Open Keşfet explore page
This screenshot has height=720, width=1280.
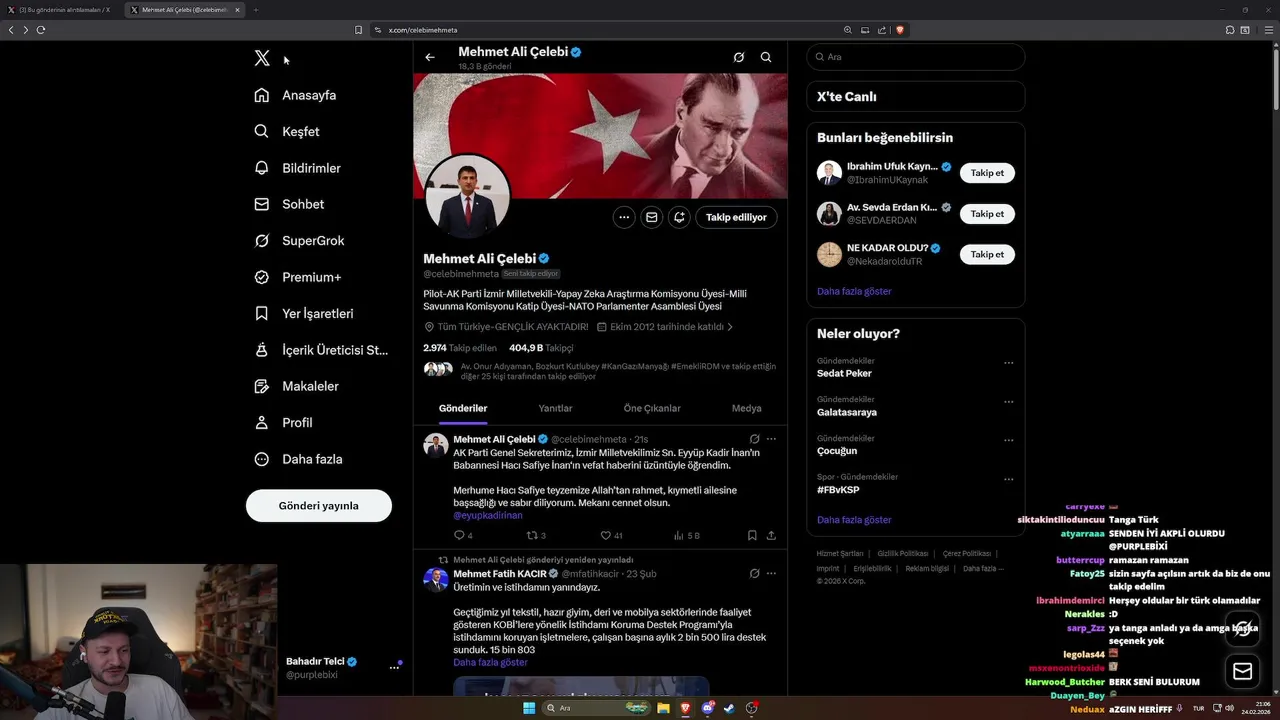click(287, 131)
